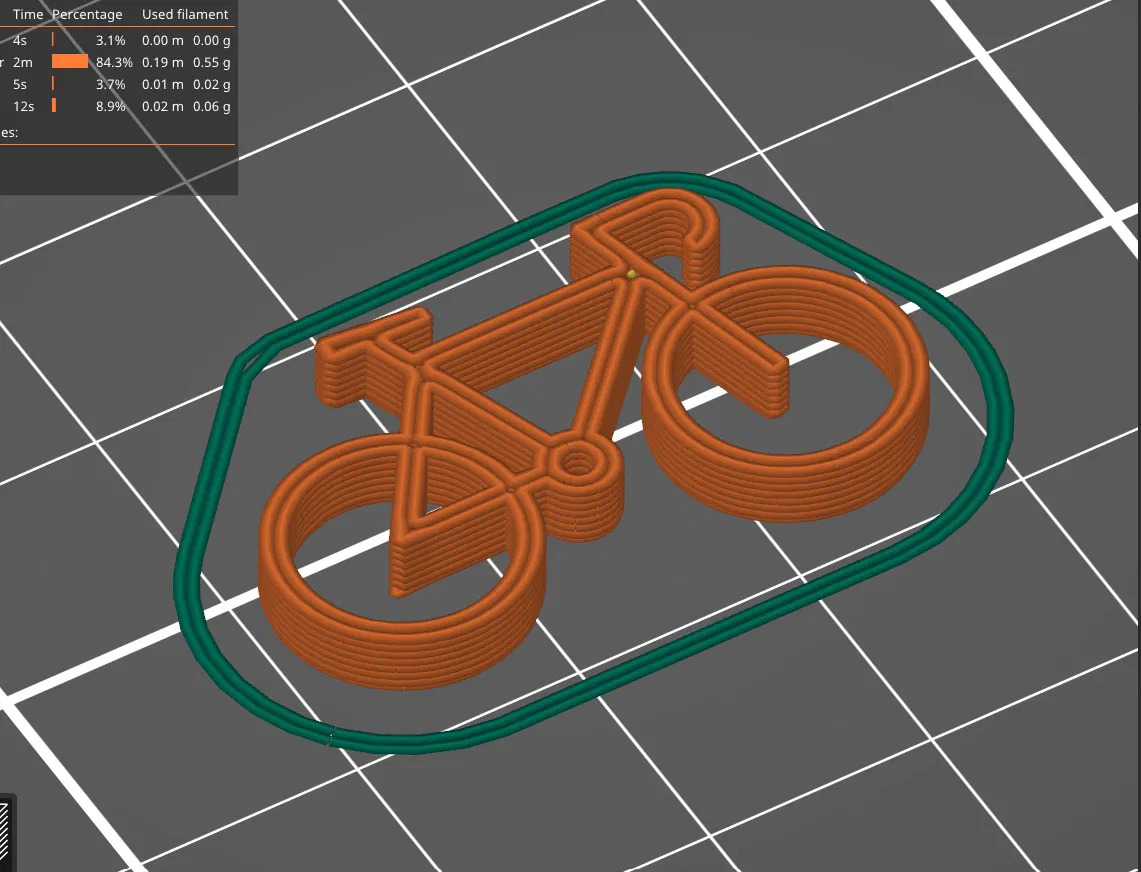This screenshot has width=1141, height=872.
Task: Click the "3.1%" percentage value
Action: pos(111,41)
